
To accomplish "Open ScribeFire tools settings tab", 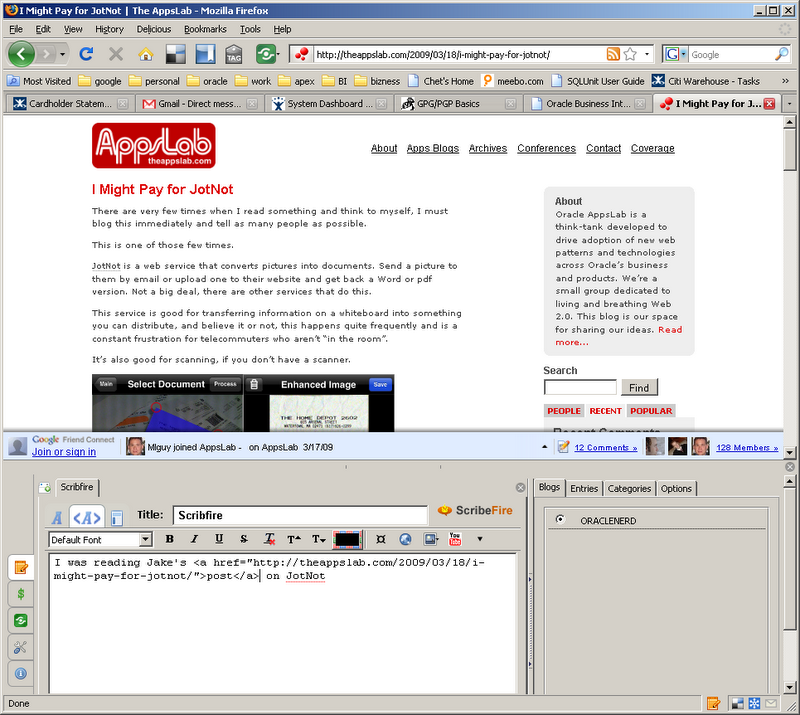I will point(21,647).
